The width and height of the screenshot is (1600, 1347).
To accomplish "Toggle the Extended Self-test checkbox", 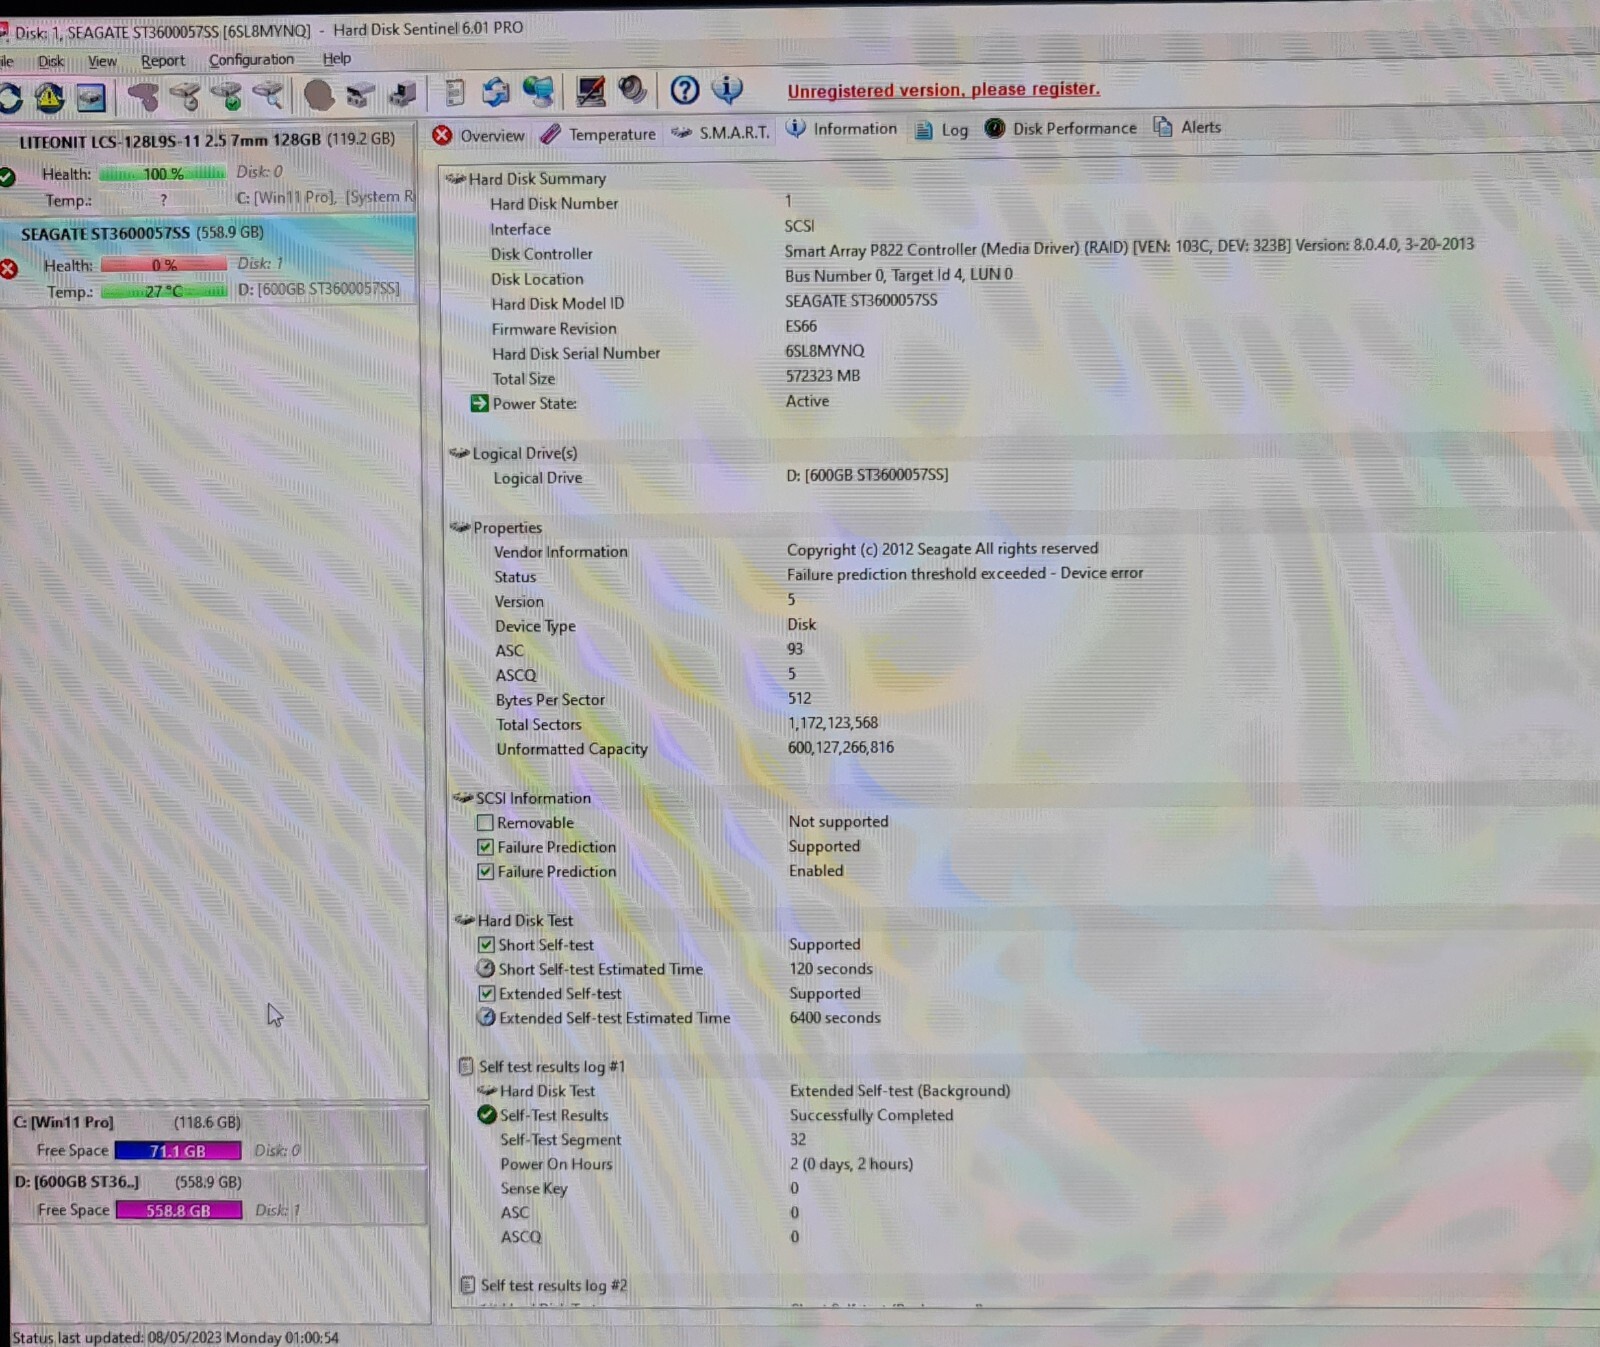I will (x=486, y=993).
